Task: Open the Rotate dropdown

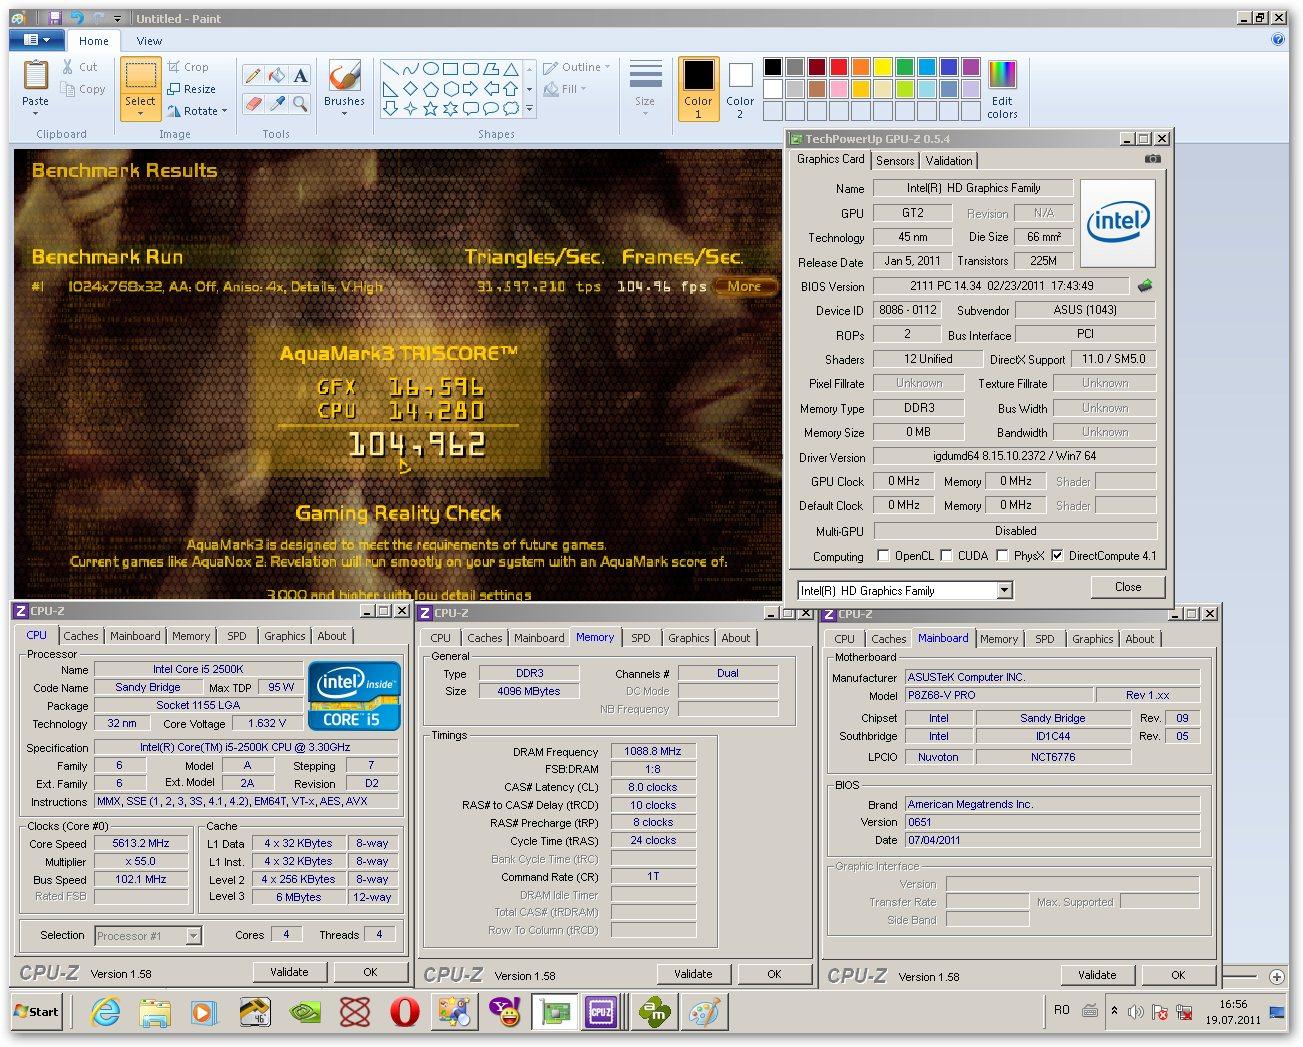Action: pyautogui.click(x=197, y=111)
